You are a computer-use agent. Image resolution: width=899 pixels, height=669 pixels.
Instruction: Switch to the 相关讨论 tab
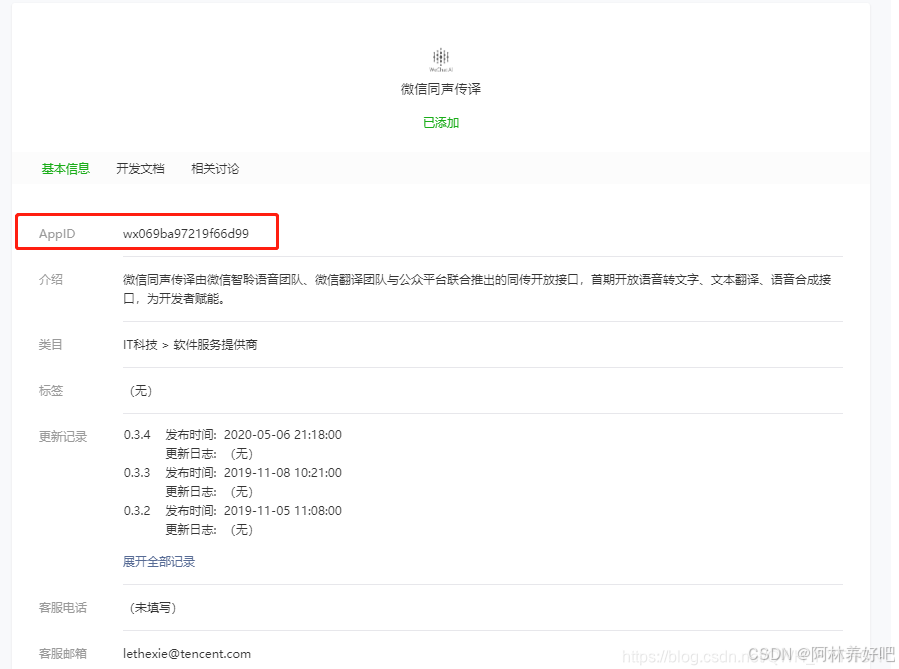215,169
